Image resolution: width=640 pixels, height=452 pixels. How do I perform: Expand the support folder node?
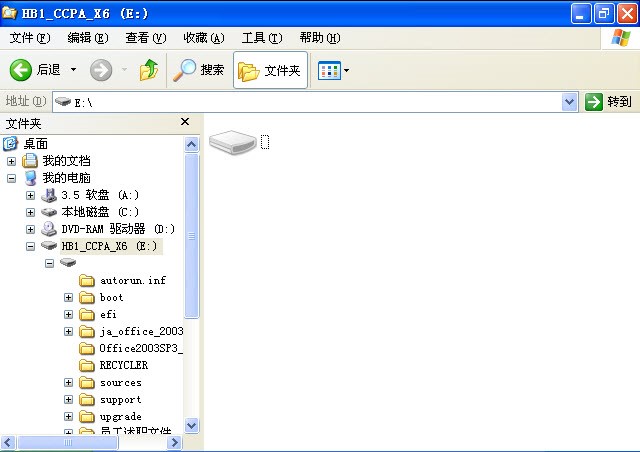[68, 399]
